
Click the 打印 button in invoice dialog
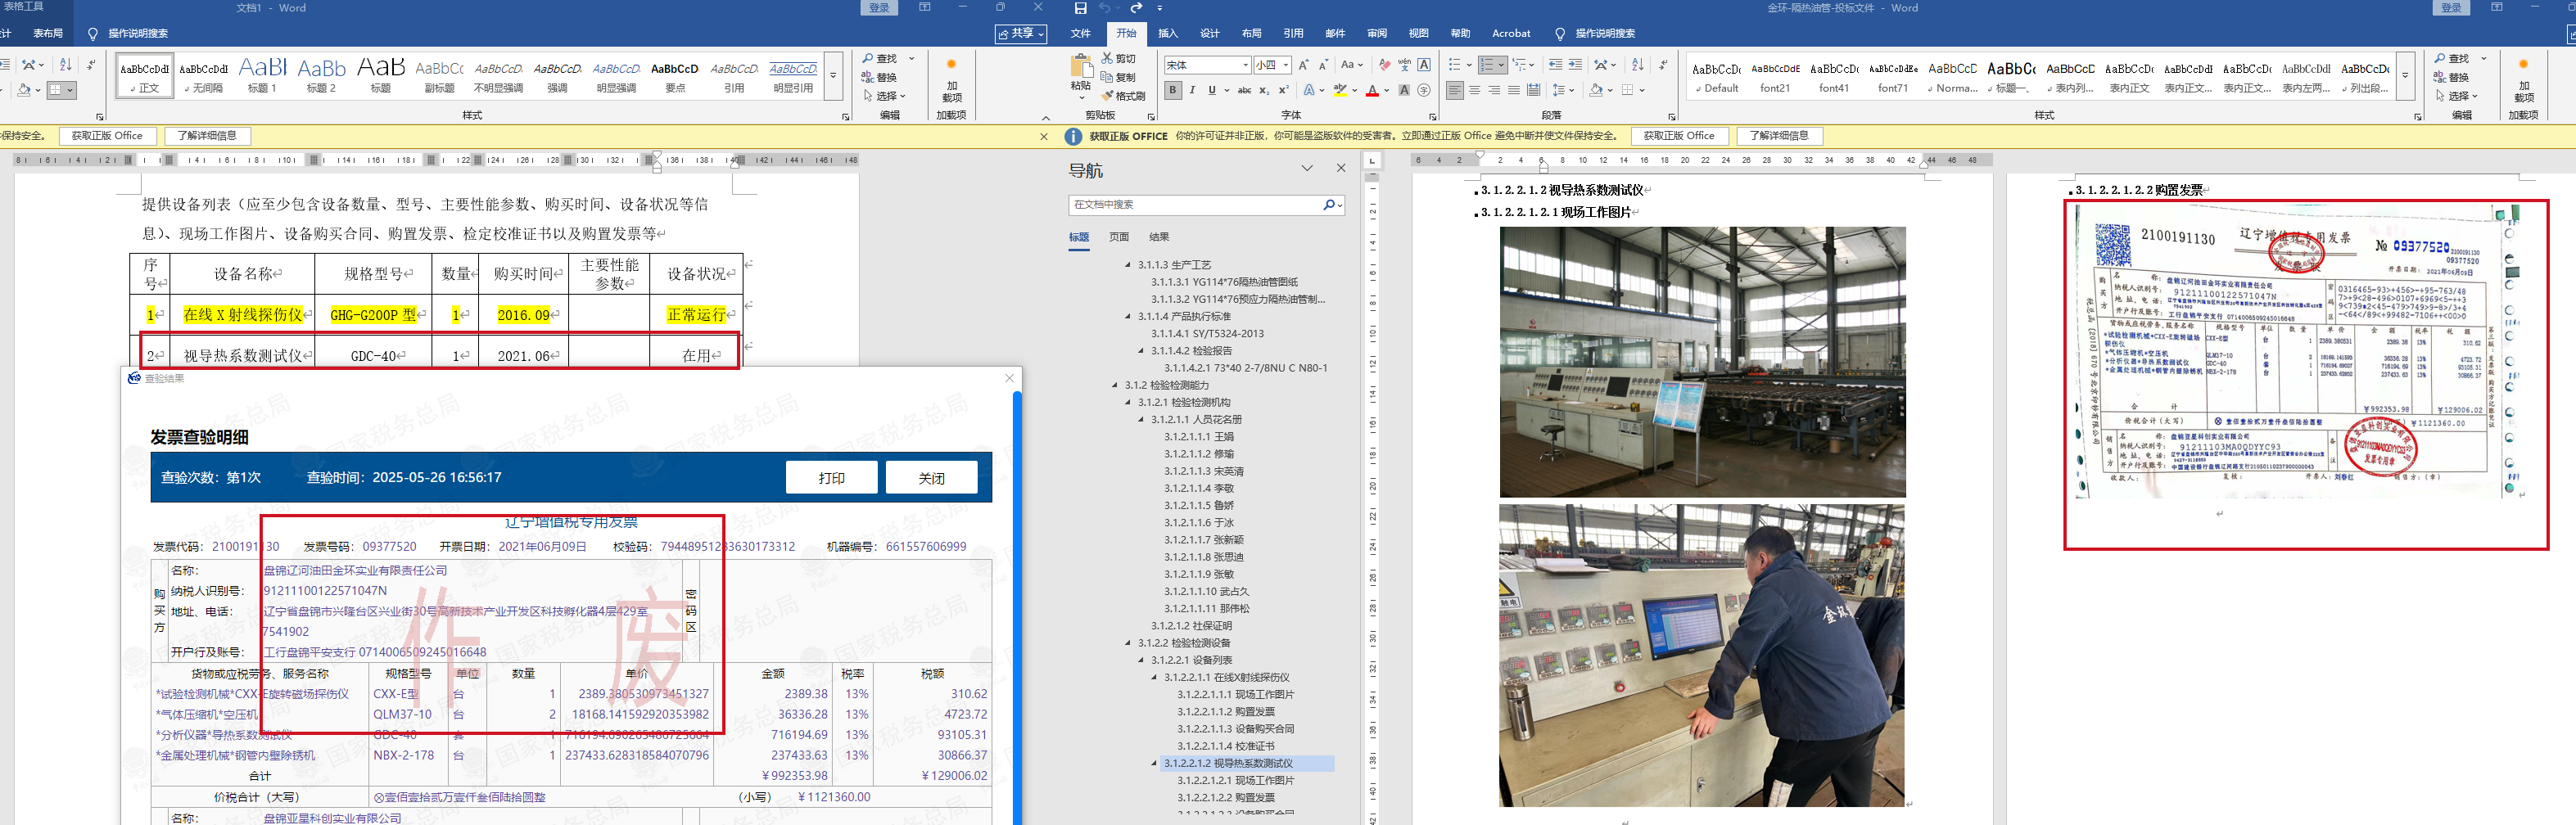pyautogui.click(x=831, y=478)
